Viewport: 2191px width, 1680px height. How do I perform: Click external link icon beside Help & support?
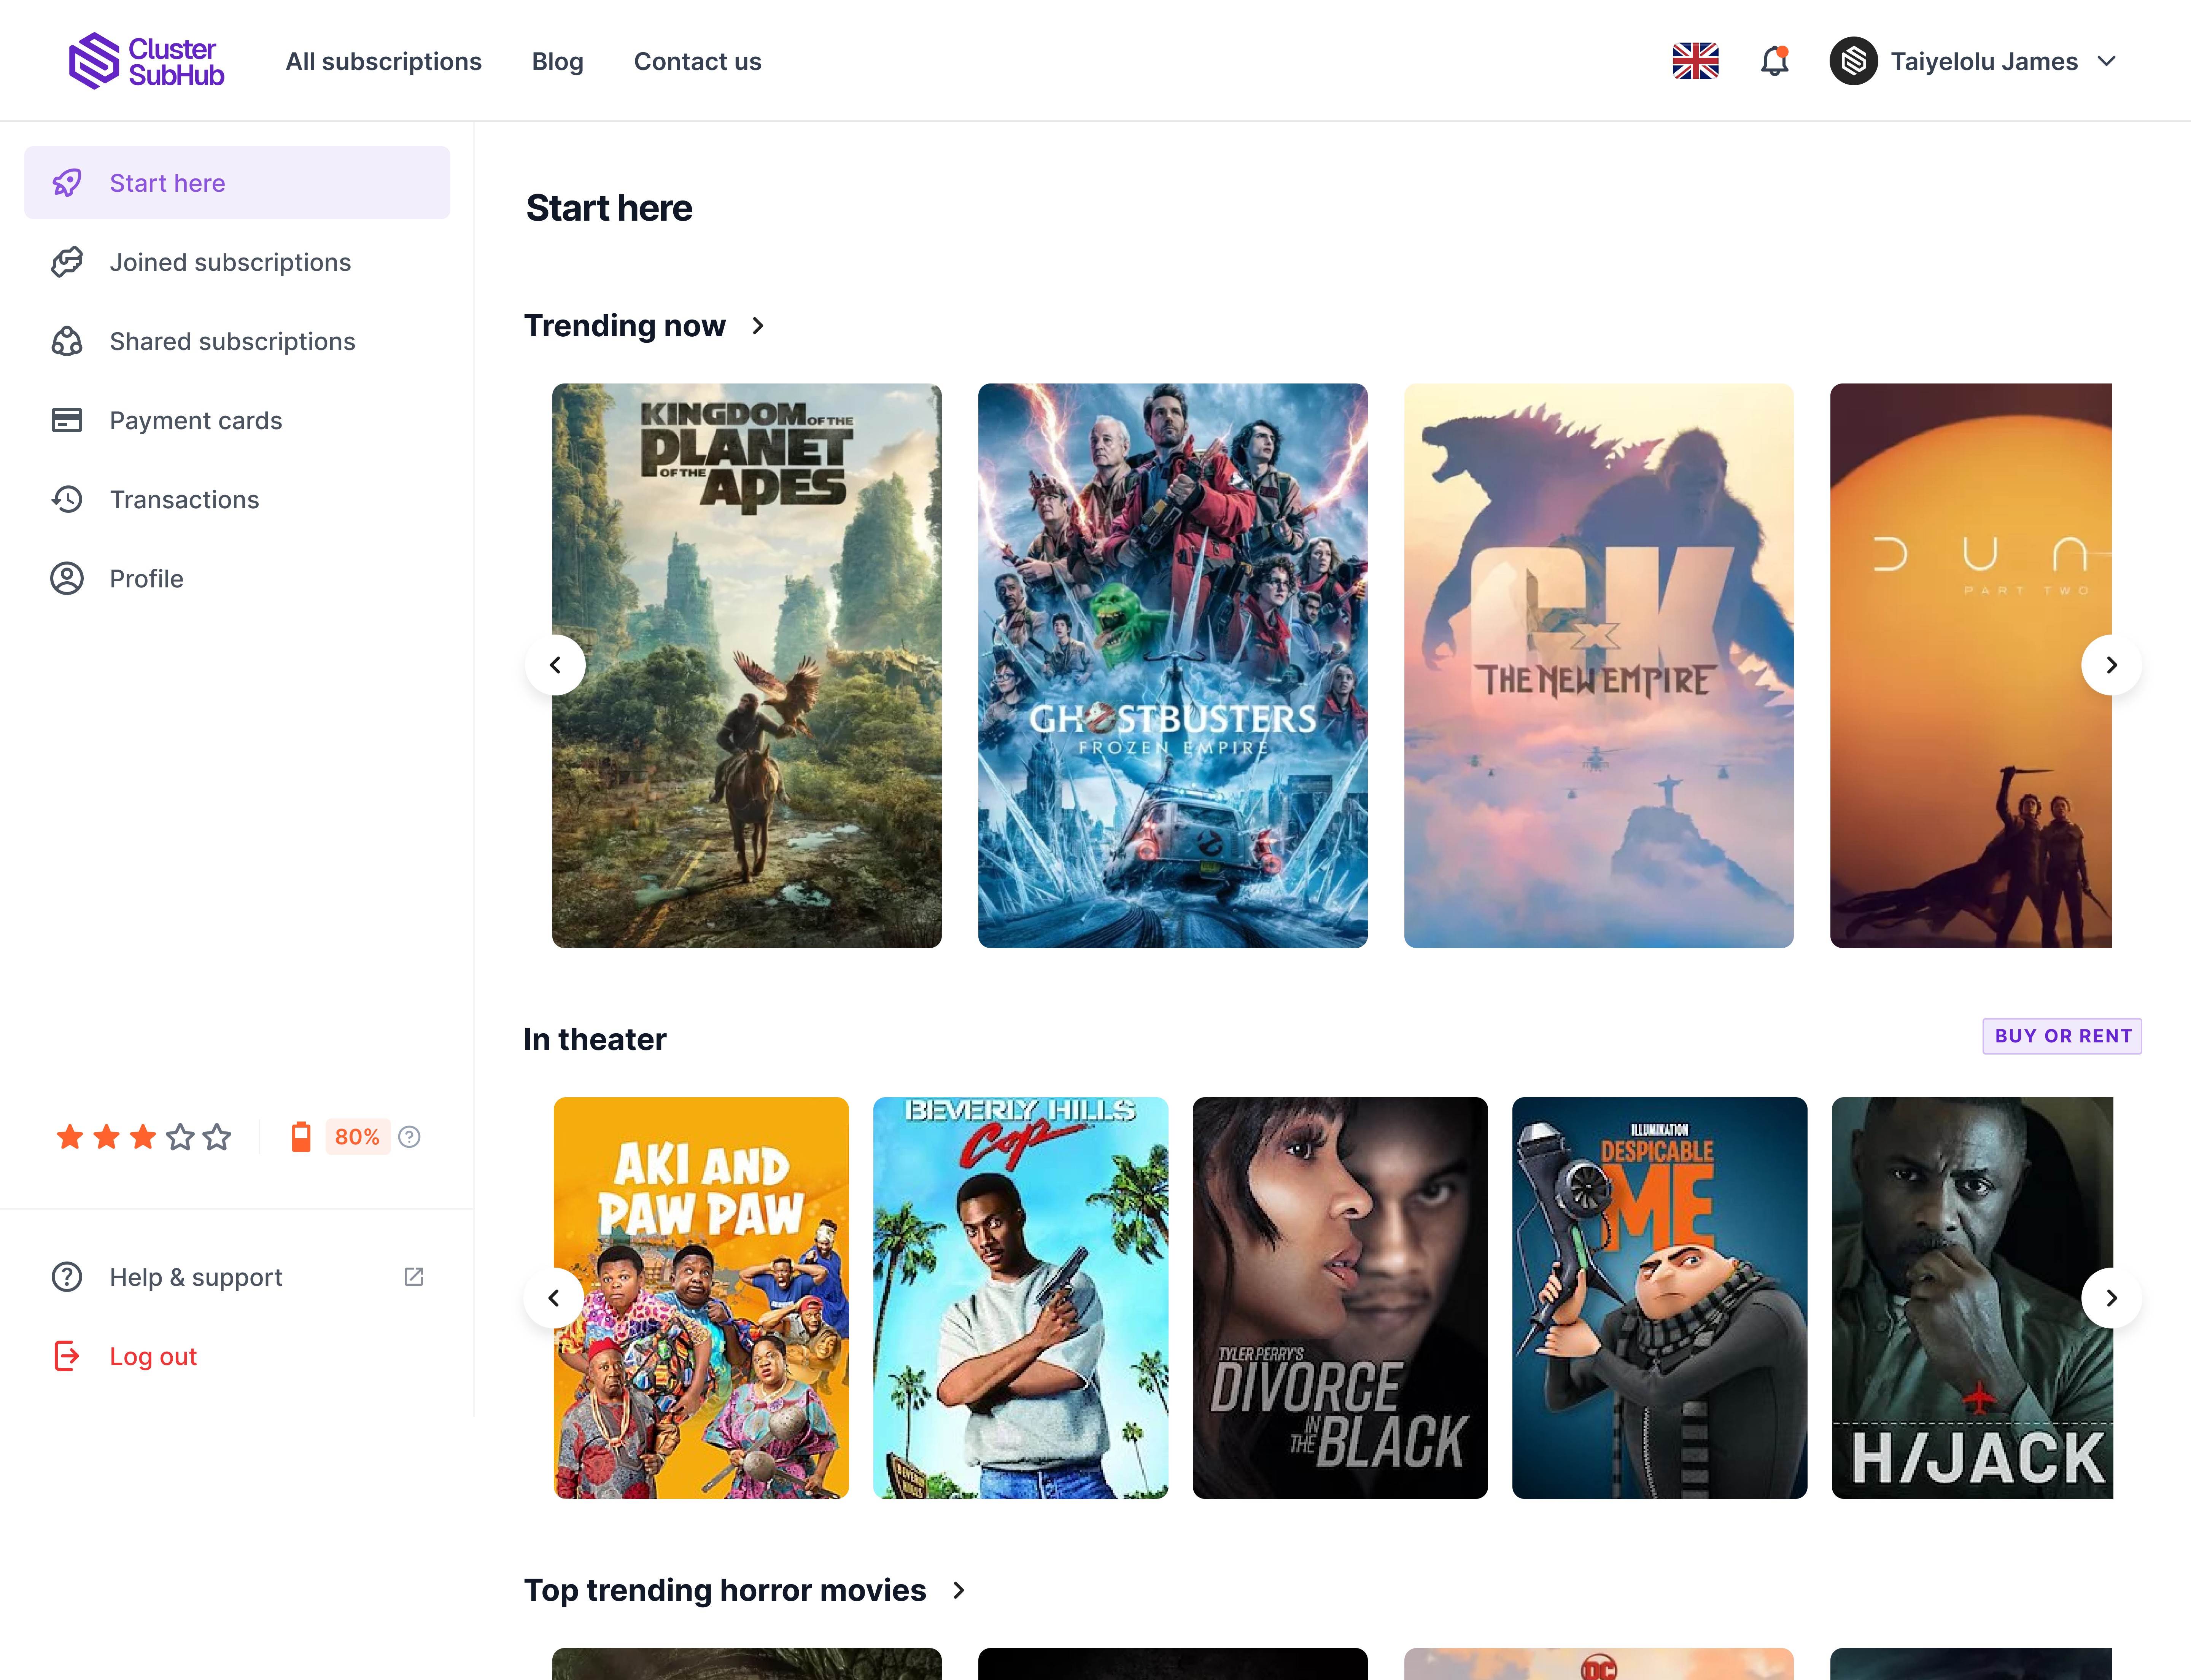(x=413, y=1277)
